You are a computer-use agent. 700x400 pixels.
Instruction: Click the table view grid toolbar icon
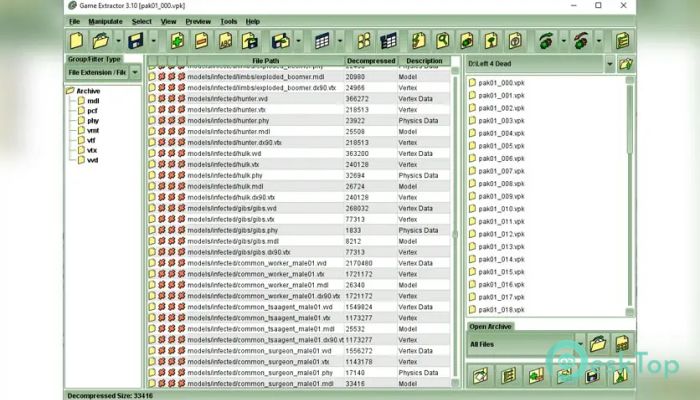click(322, 41)
